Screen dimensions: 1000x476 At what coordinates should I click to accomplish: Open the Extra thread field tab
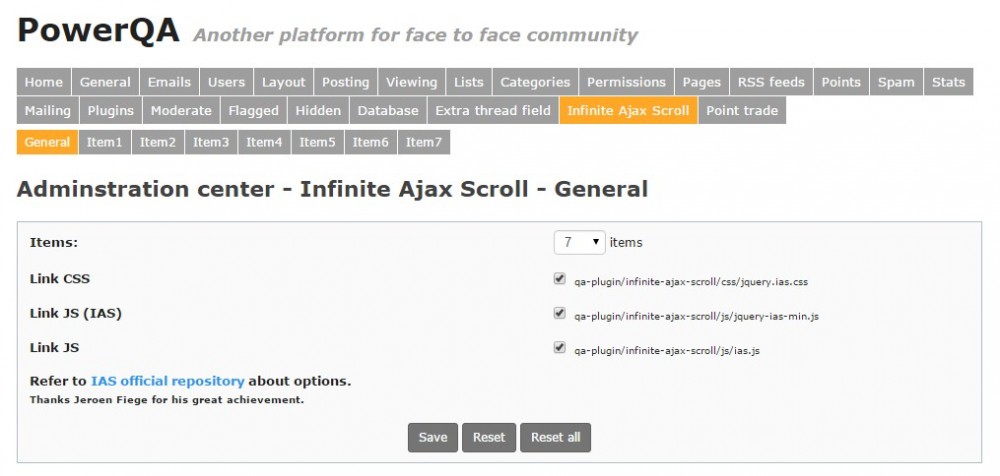pos(493,111)
